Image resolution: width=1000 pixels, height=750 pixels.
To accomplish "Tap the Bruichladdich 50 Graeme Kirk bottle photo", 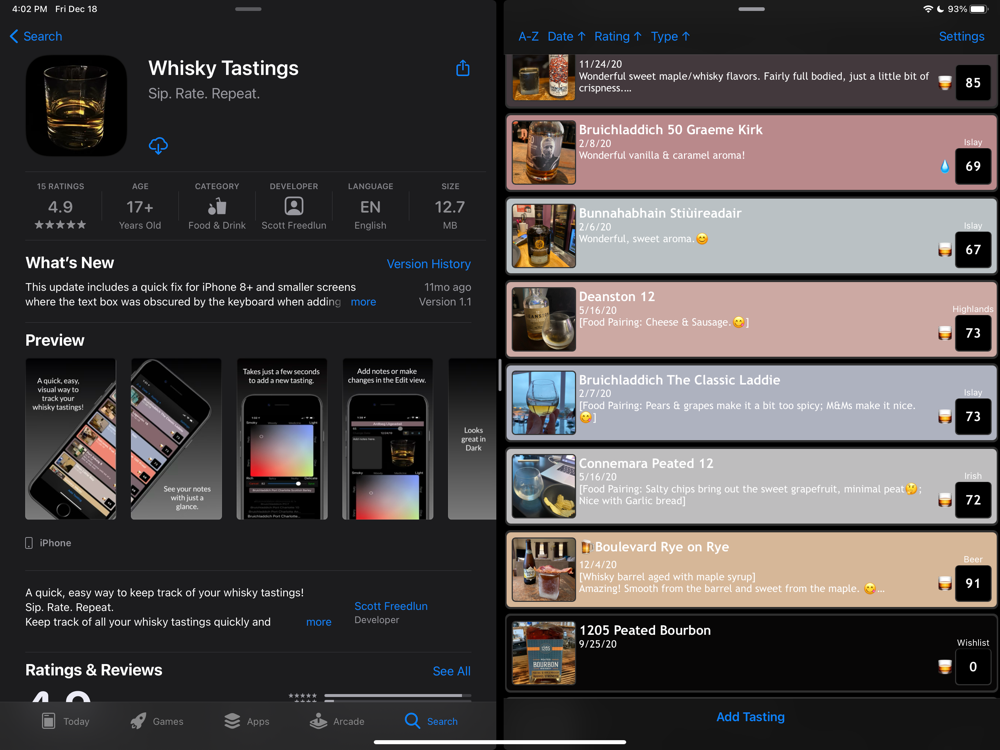I will tap(544, 152).
